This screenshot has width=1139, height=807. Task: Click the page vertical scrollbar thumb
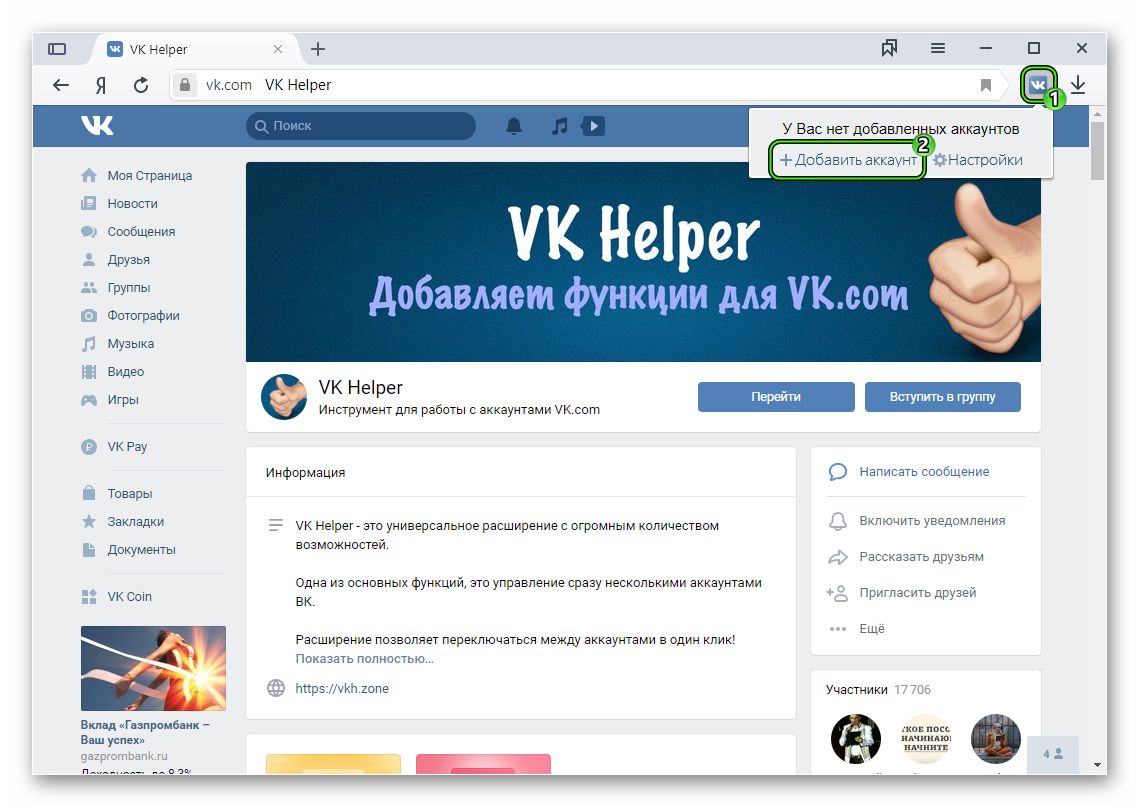pyautogui.click(x=1097, y=150)
